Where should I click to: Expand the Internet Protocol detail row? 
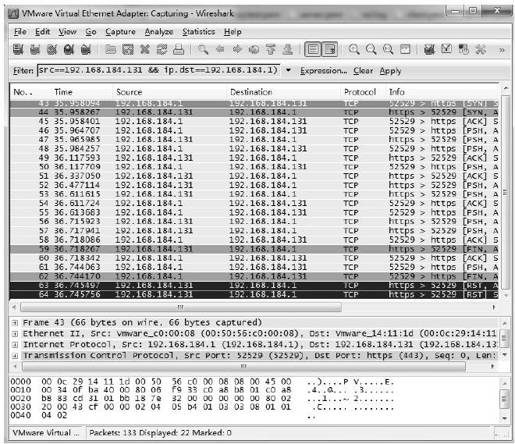(x=15, y=345)
